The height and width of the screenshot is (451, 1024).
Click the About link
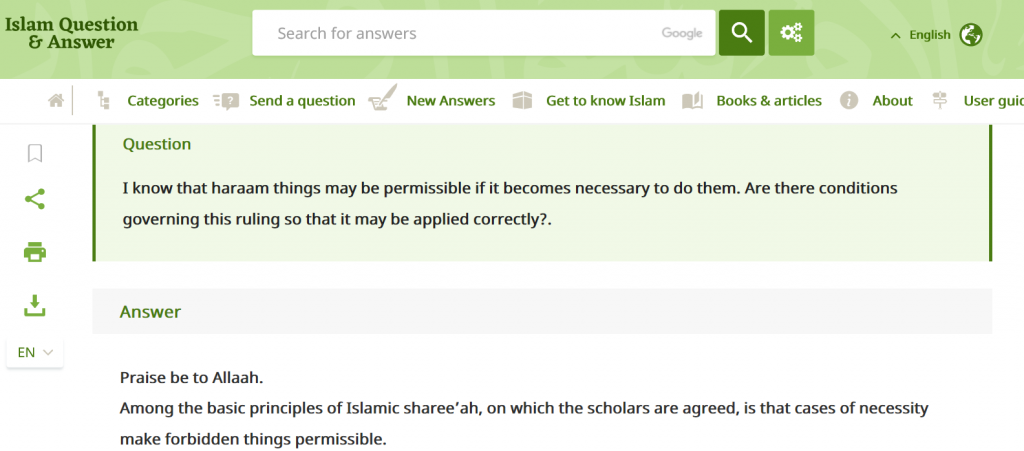click(892, 101)
